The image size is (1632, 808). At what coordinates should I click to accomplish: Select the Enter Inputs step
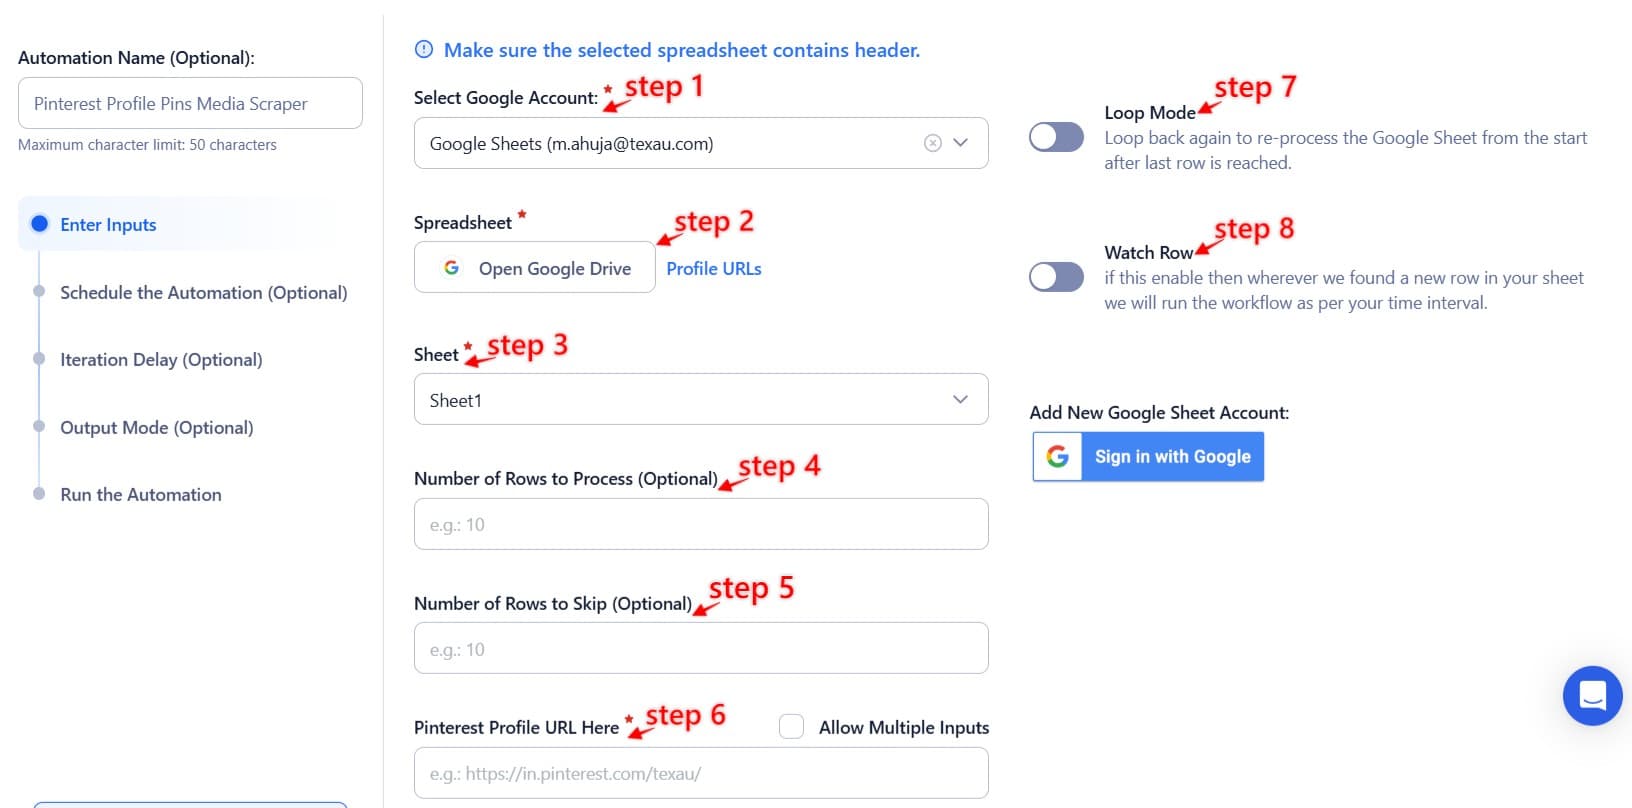coord(108,225)
